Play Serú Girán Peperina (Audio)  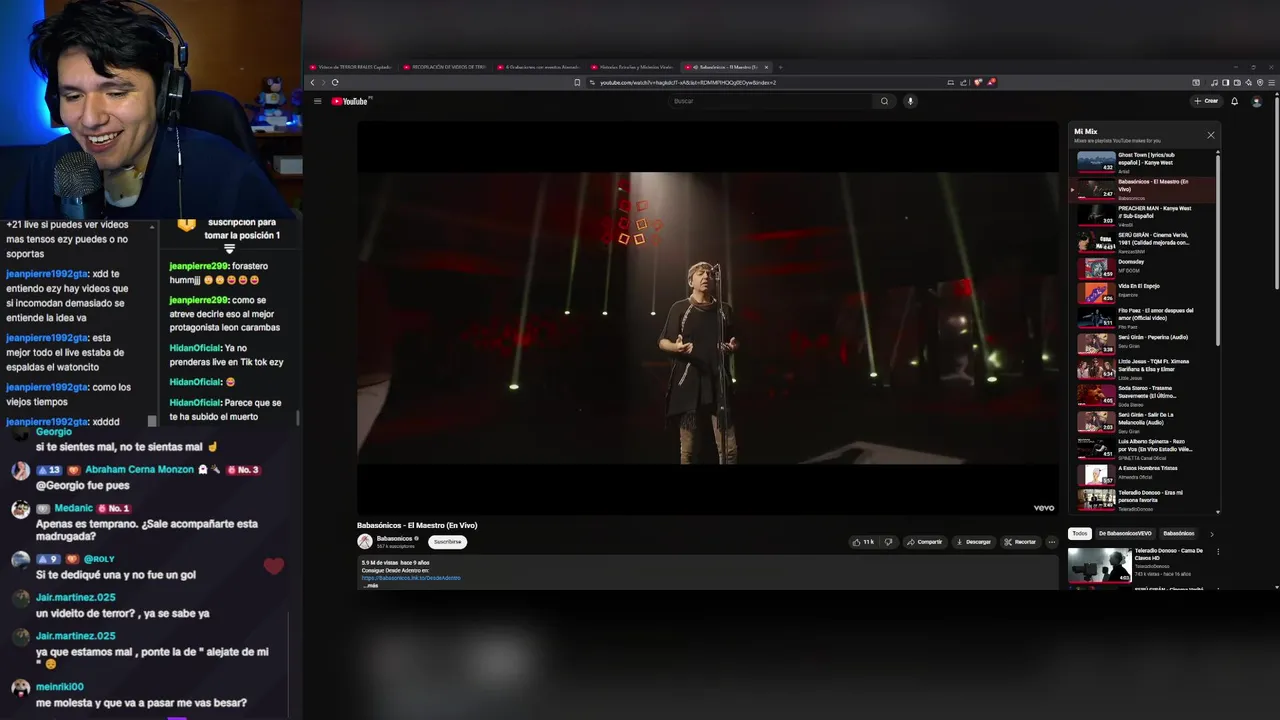(1144, 343)
